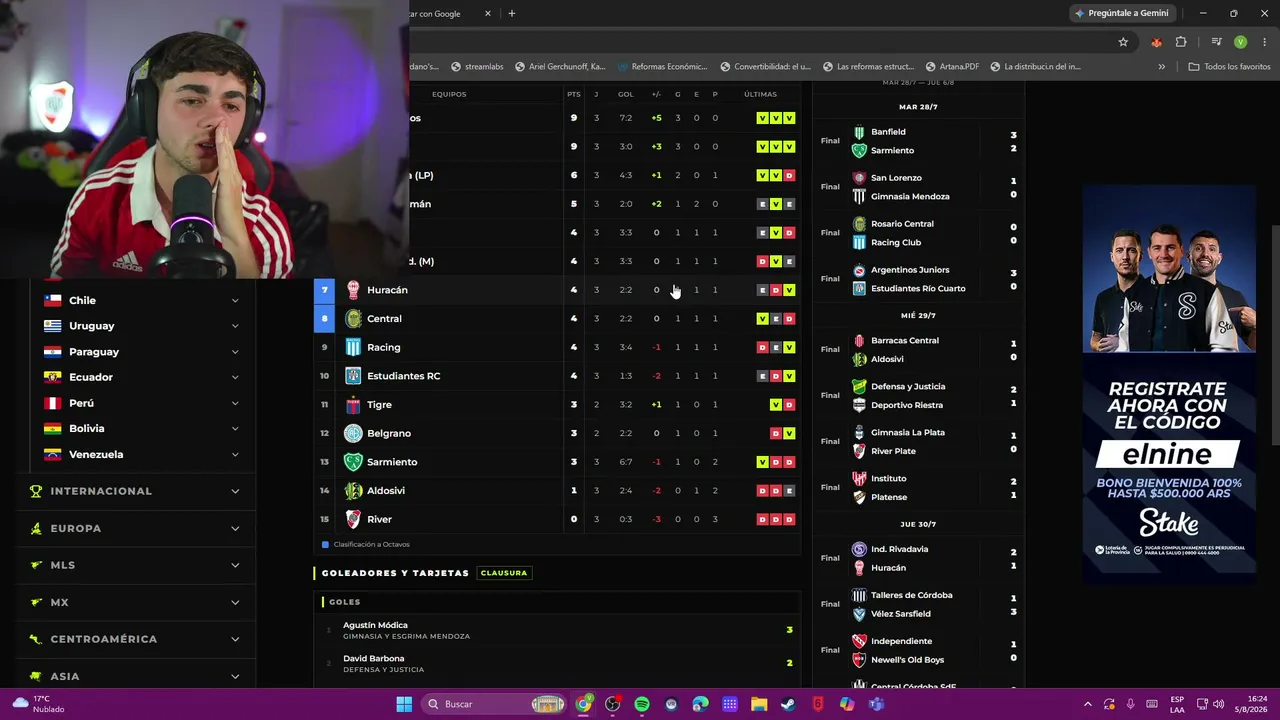Image resolution: width=1280 pixels, height=720 pixels.
Task: Expand the Chile leagues list
Action: [x=235, y=300]
